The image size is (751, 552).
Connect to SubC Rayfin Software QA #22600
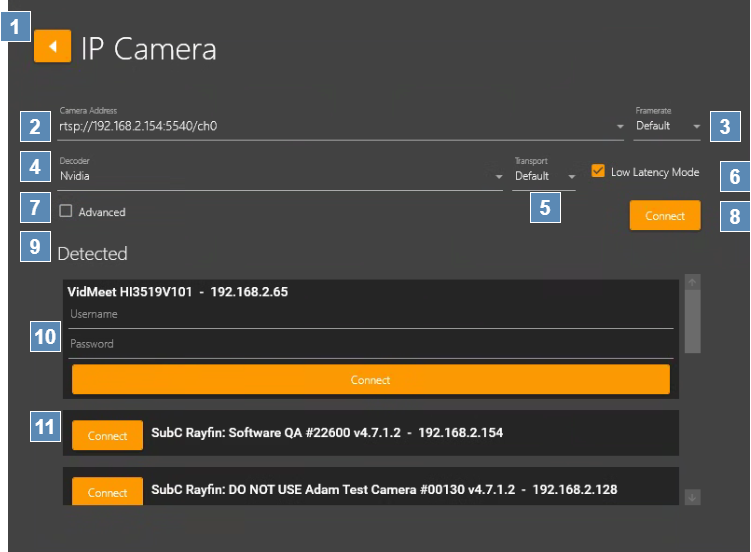click(107, 436)
